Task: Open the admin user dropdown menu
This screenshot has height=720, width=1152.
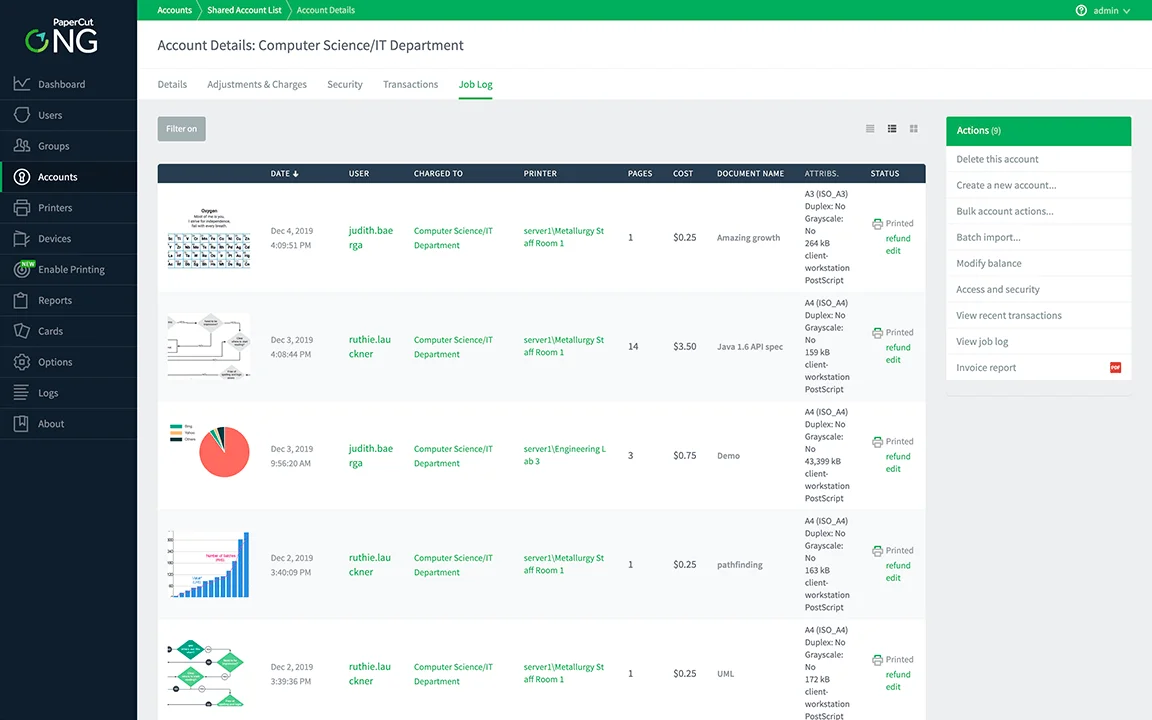Action: pos(1111,10)
